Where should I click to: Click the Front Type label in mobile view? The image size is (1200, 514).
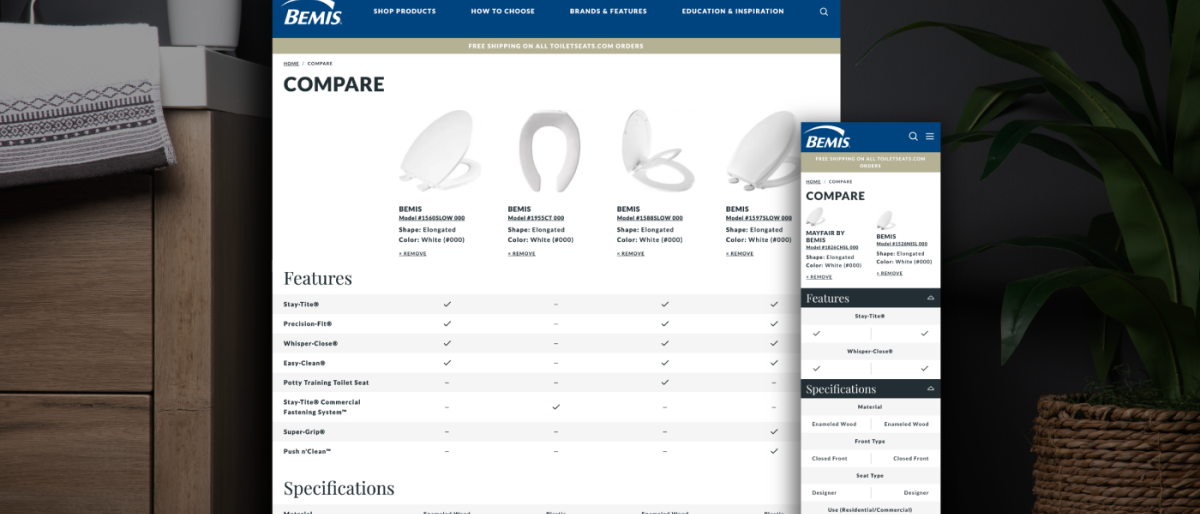click(x=871, y=441)
